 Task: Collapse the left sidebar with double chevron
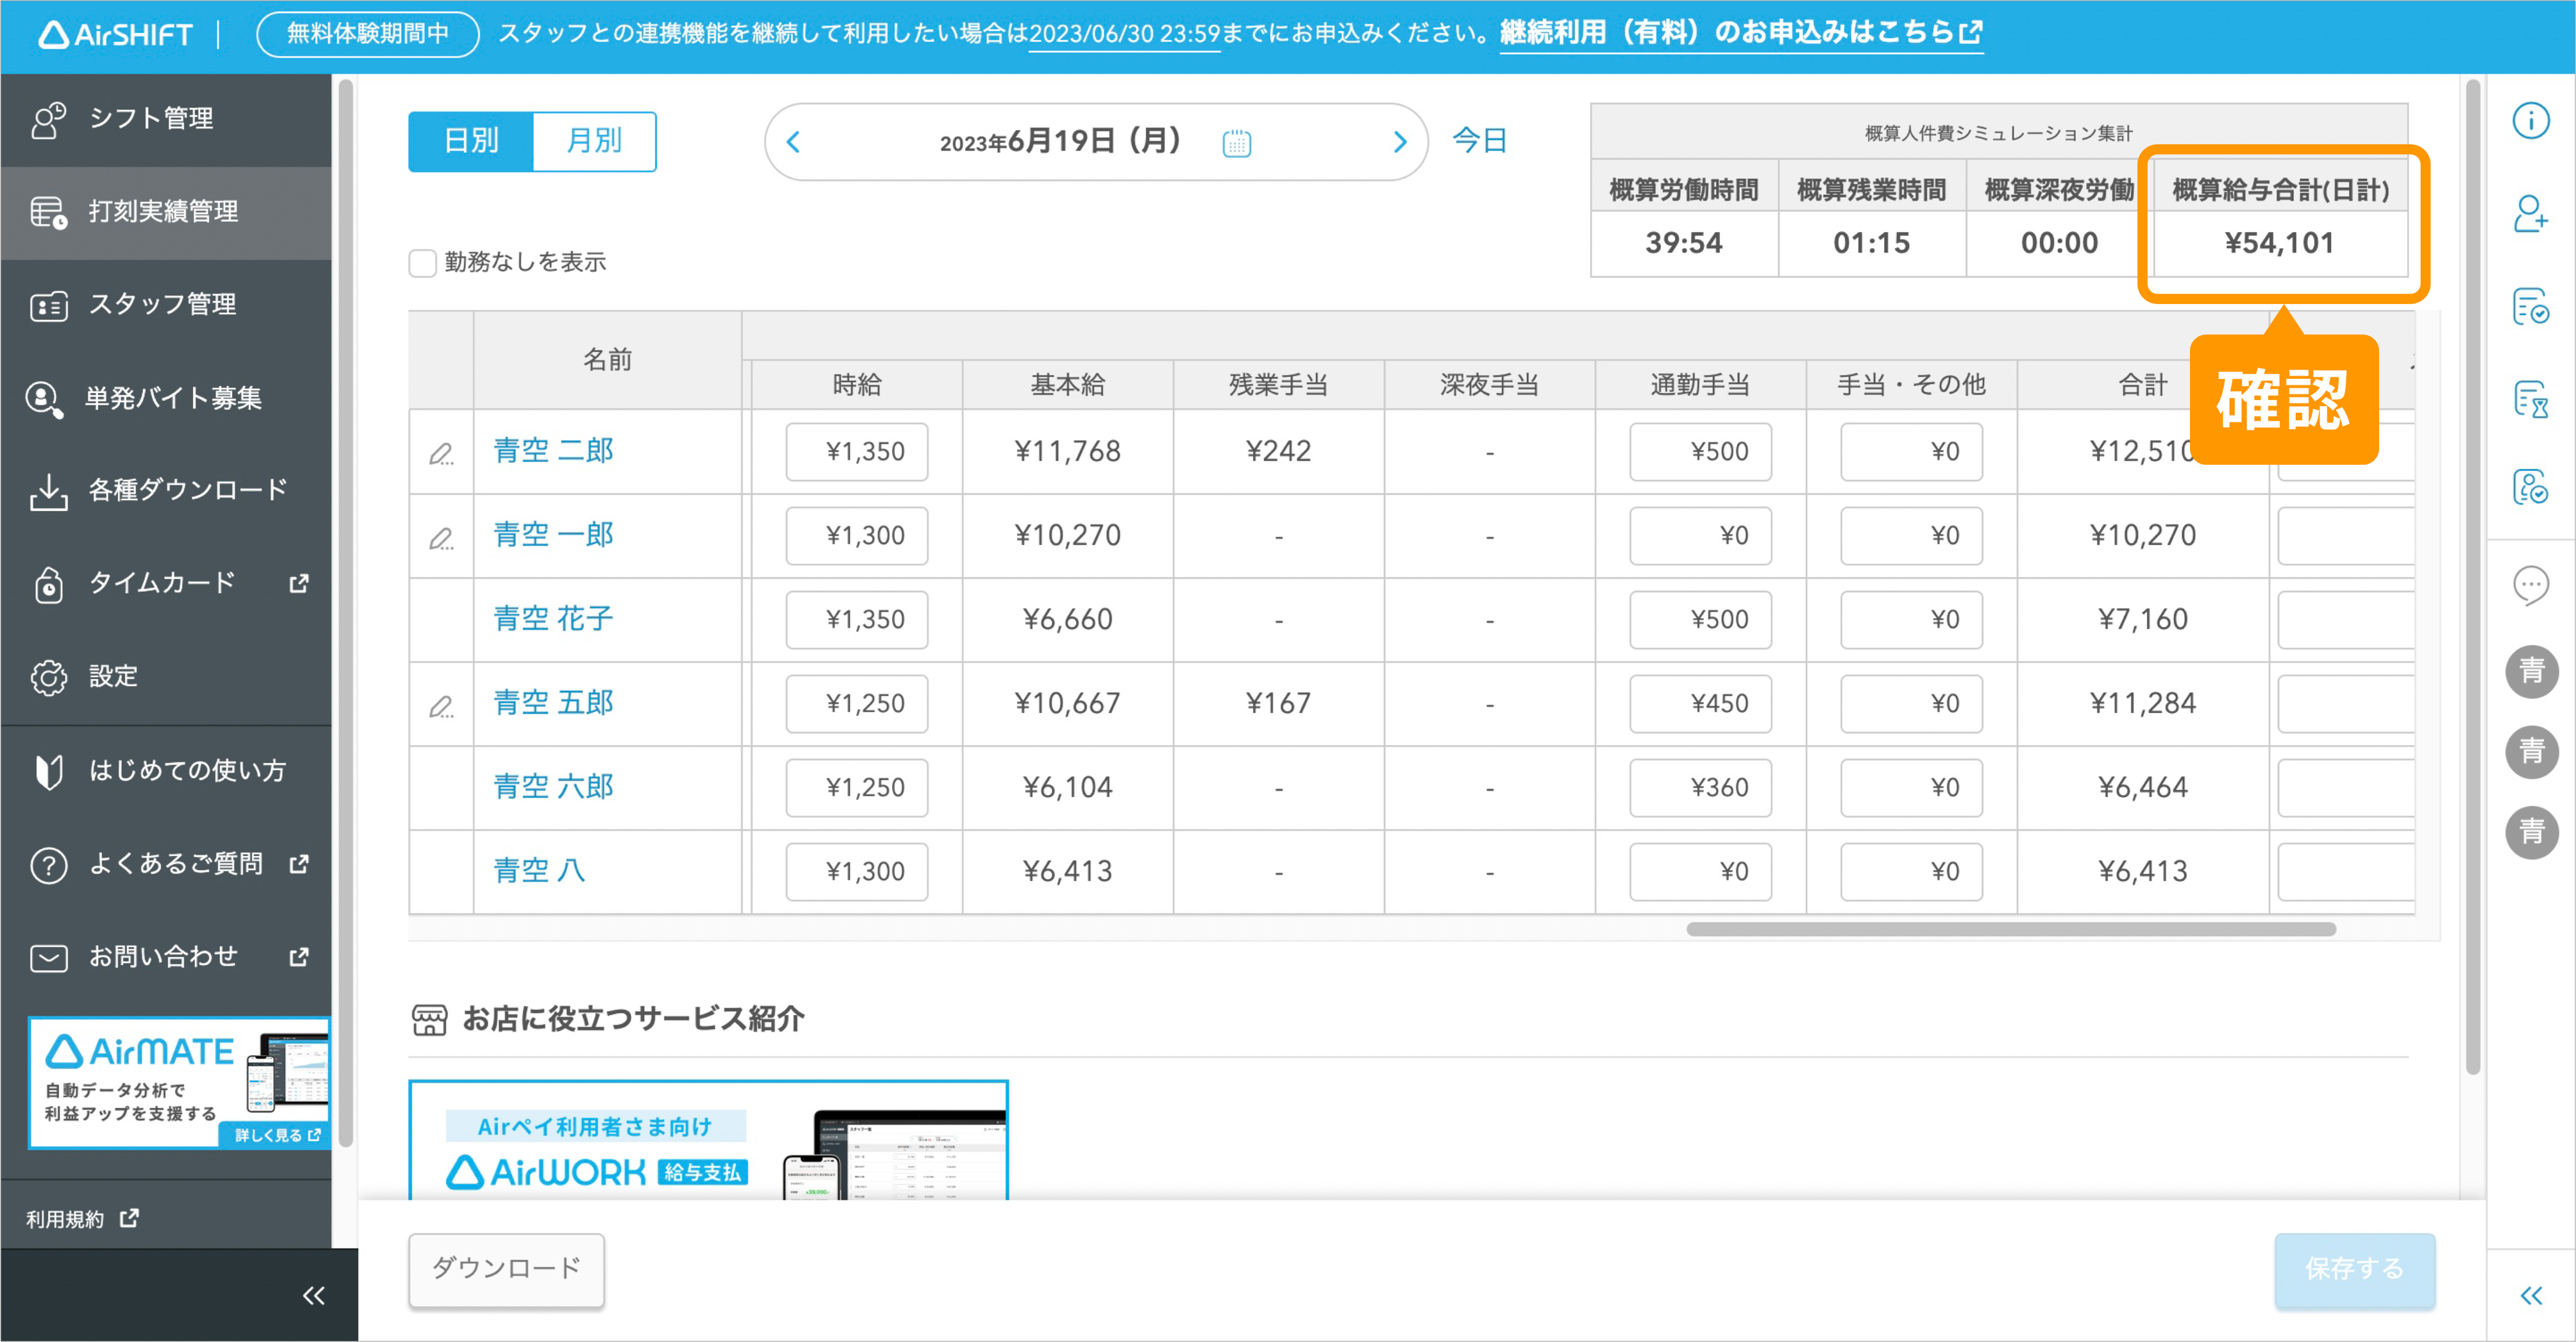click(313, 1296)
